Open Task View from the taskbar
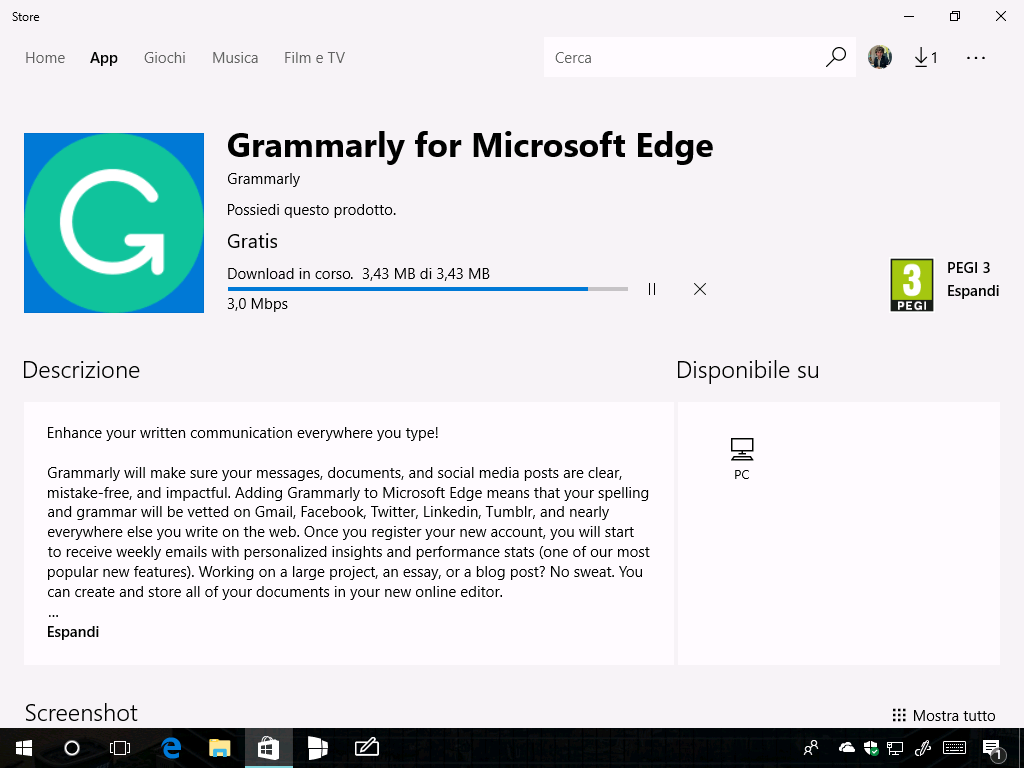 (x=120, y=748)
